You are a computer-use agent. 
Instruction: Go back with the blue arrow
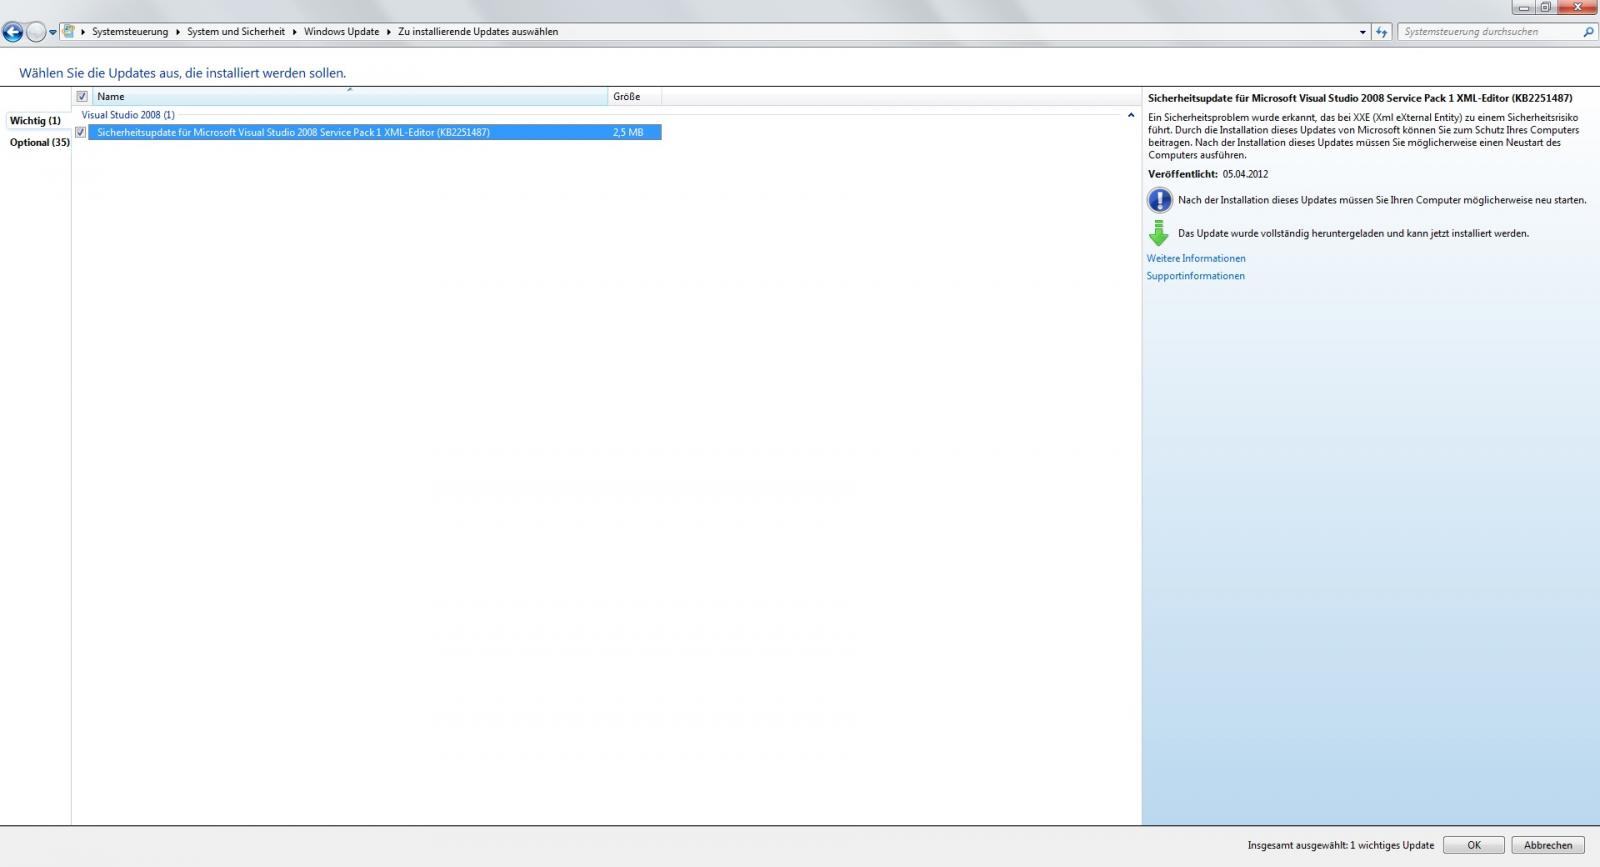coord(12,32)
